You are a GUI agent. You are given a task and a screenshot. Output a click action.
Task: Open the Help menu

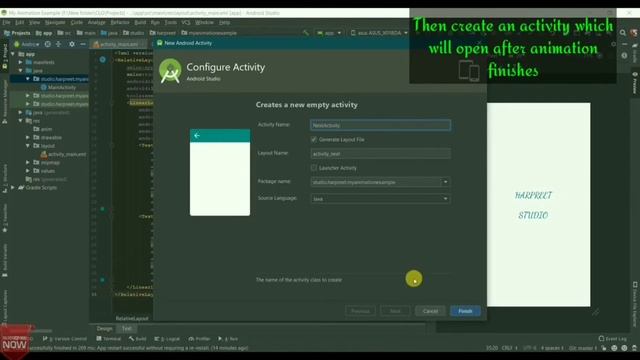(224, 22)
